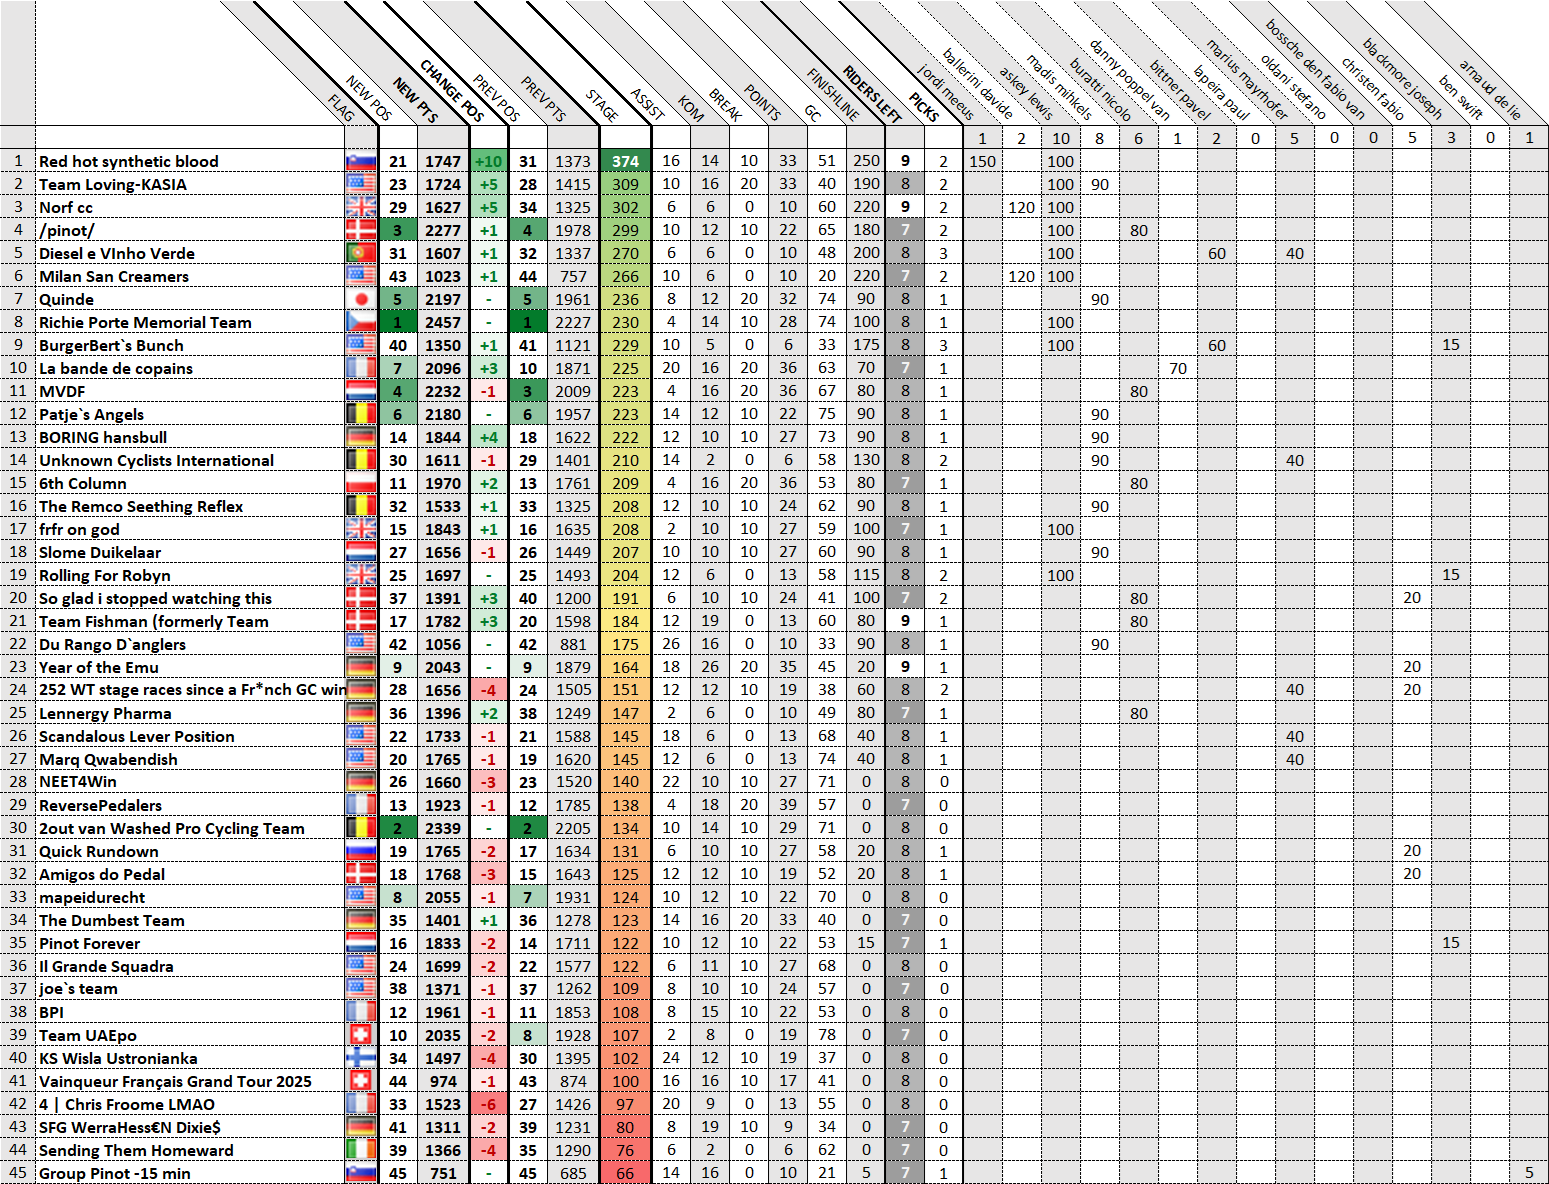
Task: Select the RIDERS LEFT column header
Action: pyautogui.click(x=872, y=94)
